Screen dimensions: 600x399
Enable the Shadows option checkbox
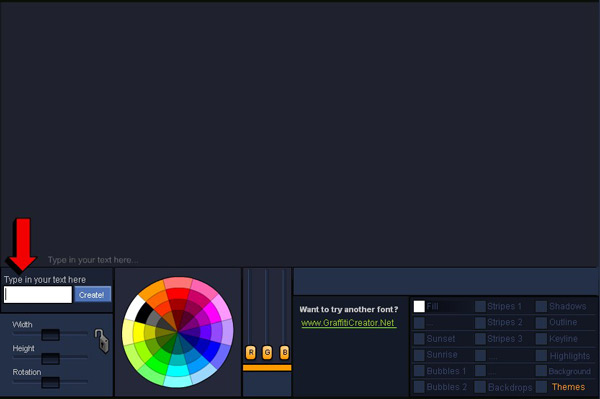(x=541, y=306)
